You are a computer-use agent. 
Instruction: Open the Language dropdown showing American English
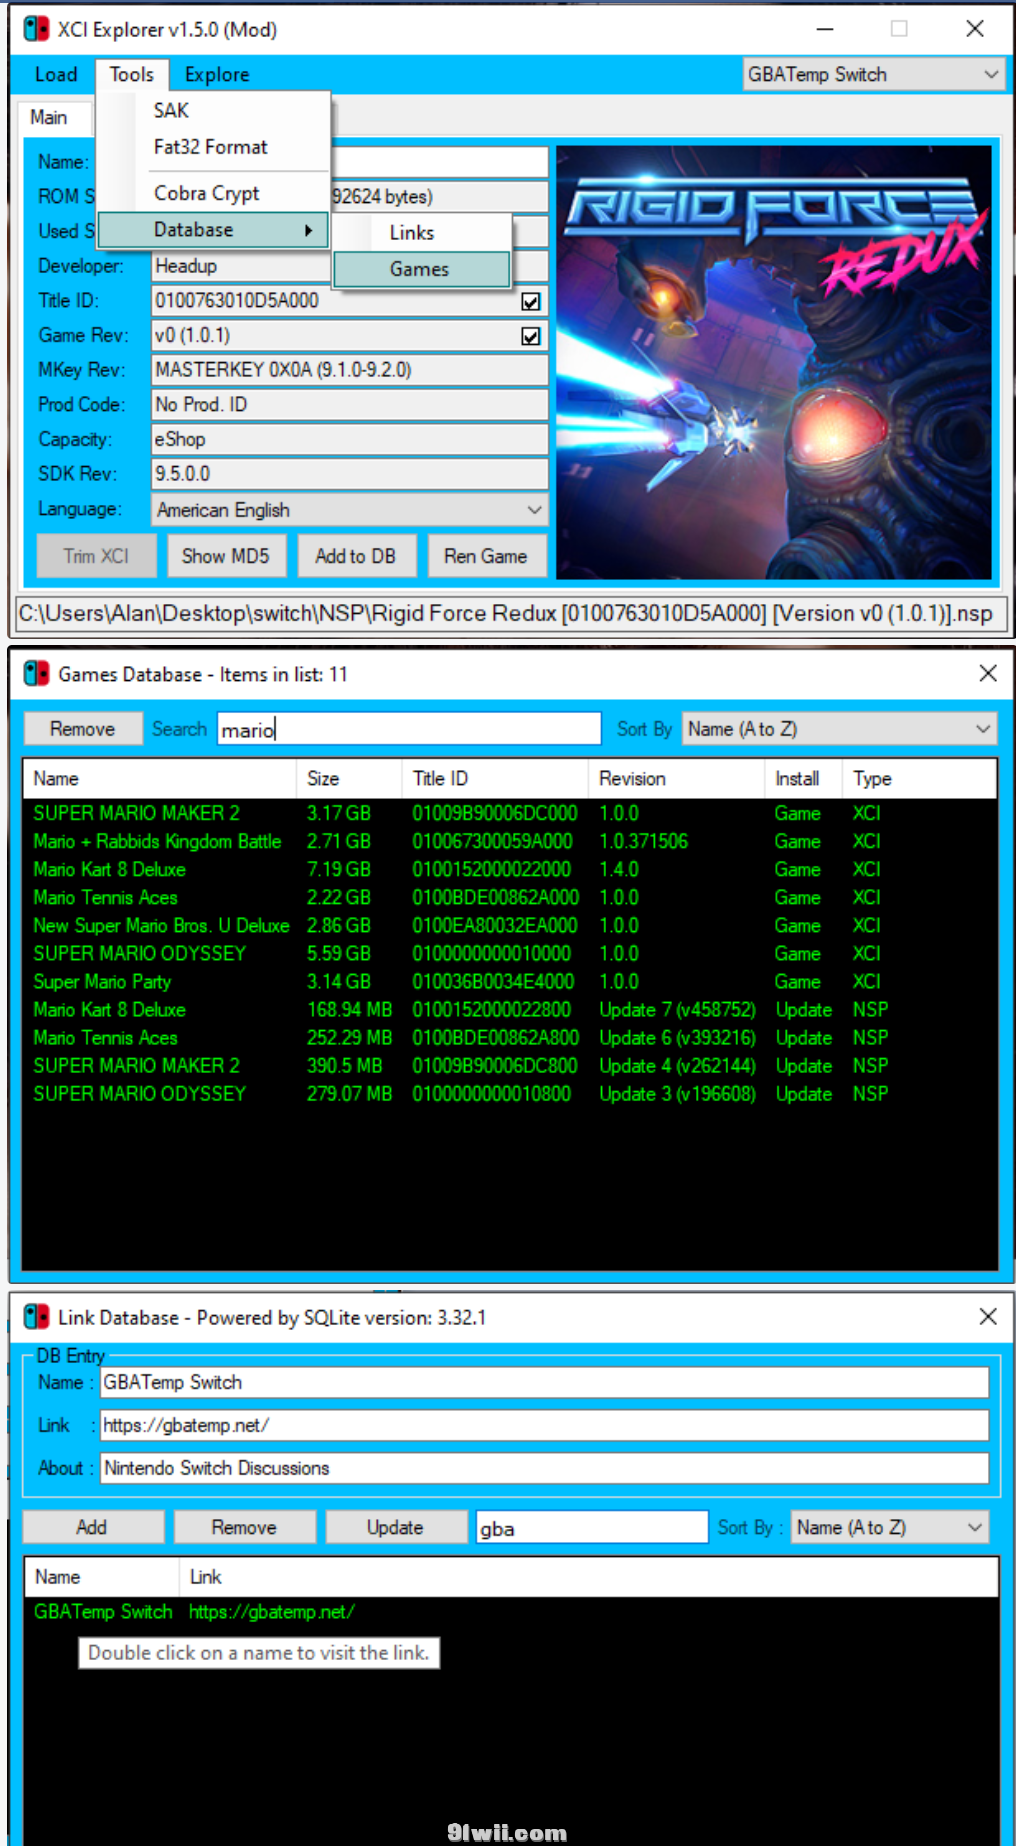point(350,510)
